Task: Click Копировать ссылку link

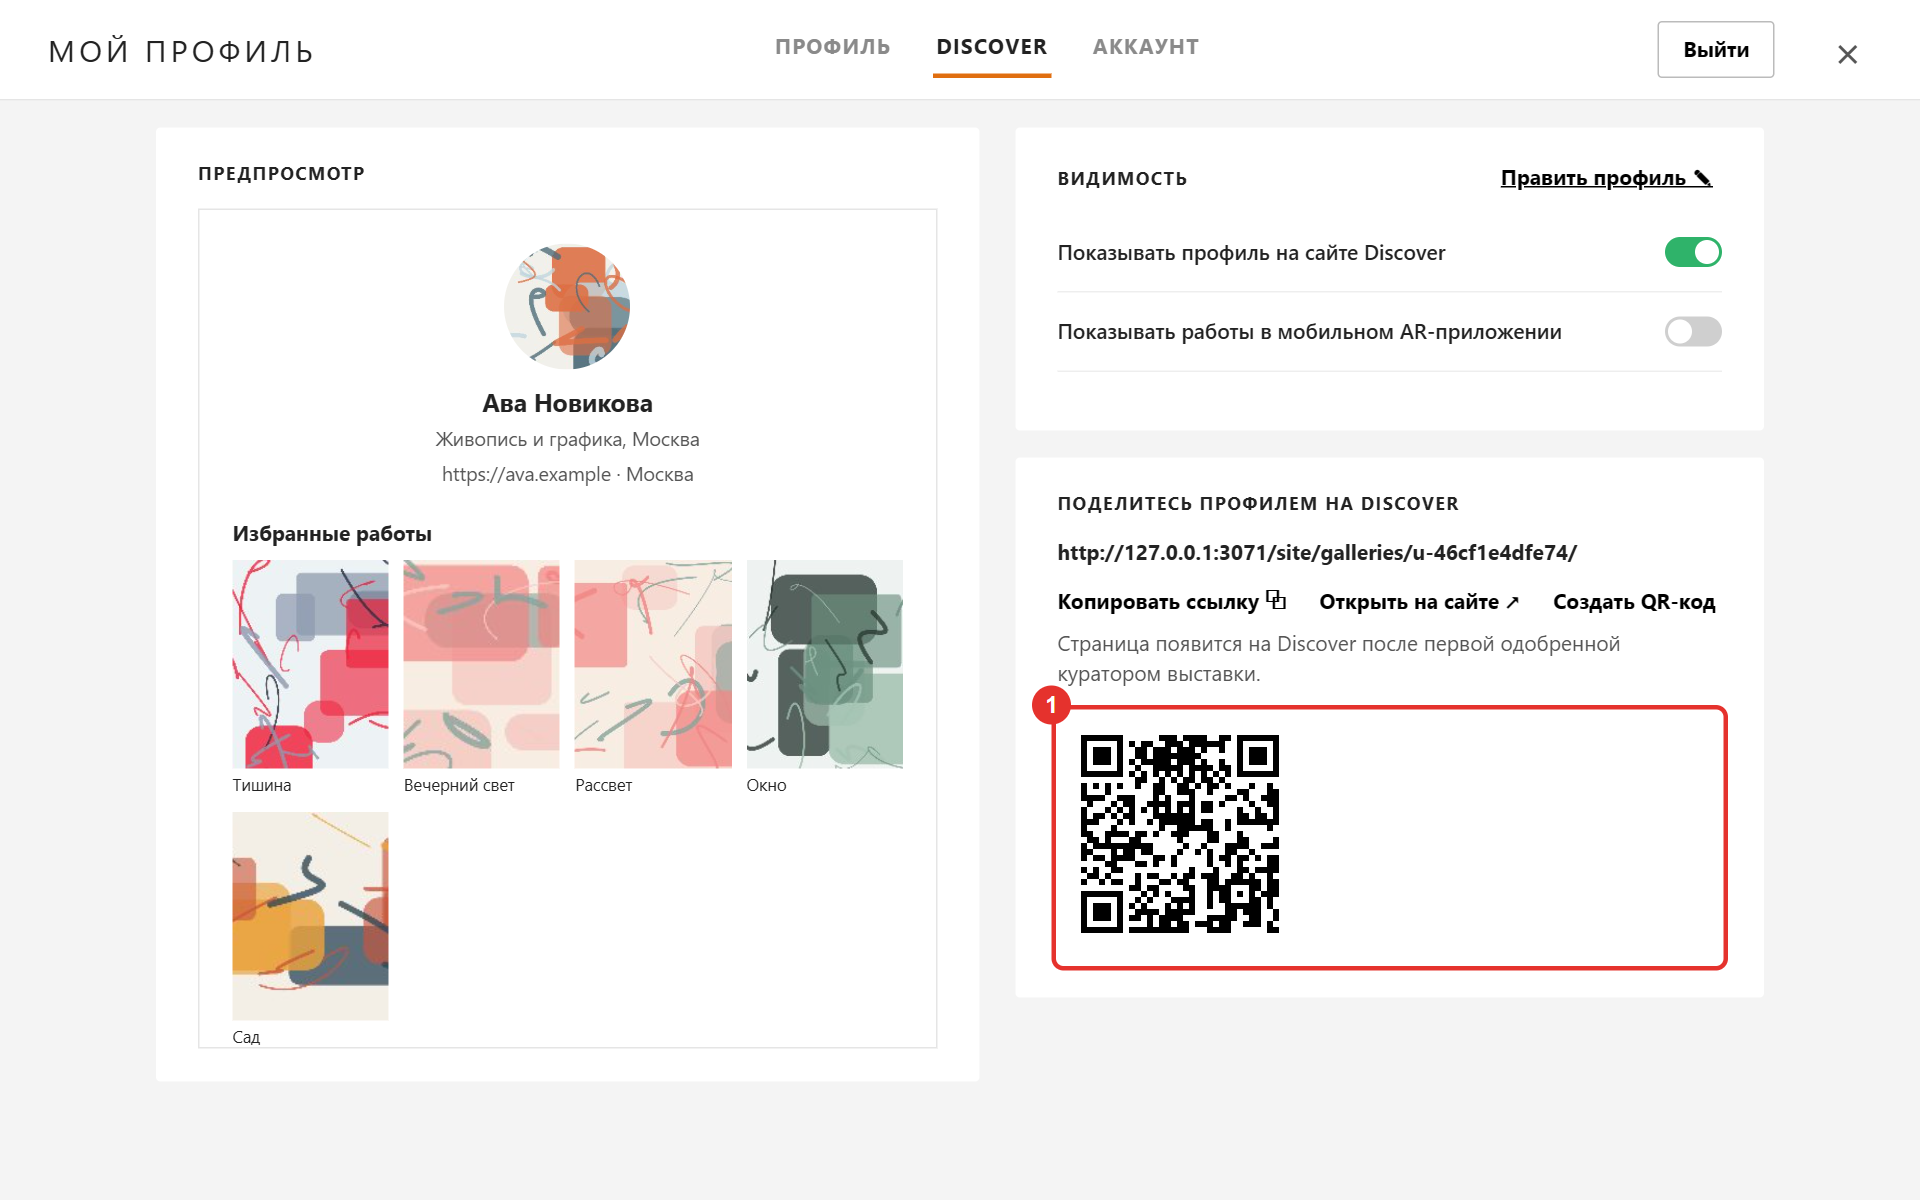Action: (x=1171, y=602)
